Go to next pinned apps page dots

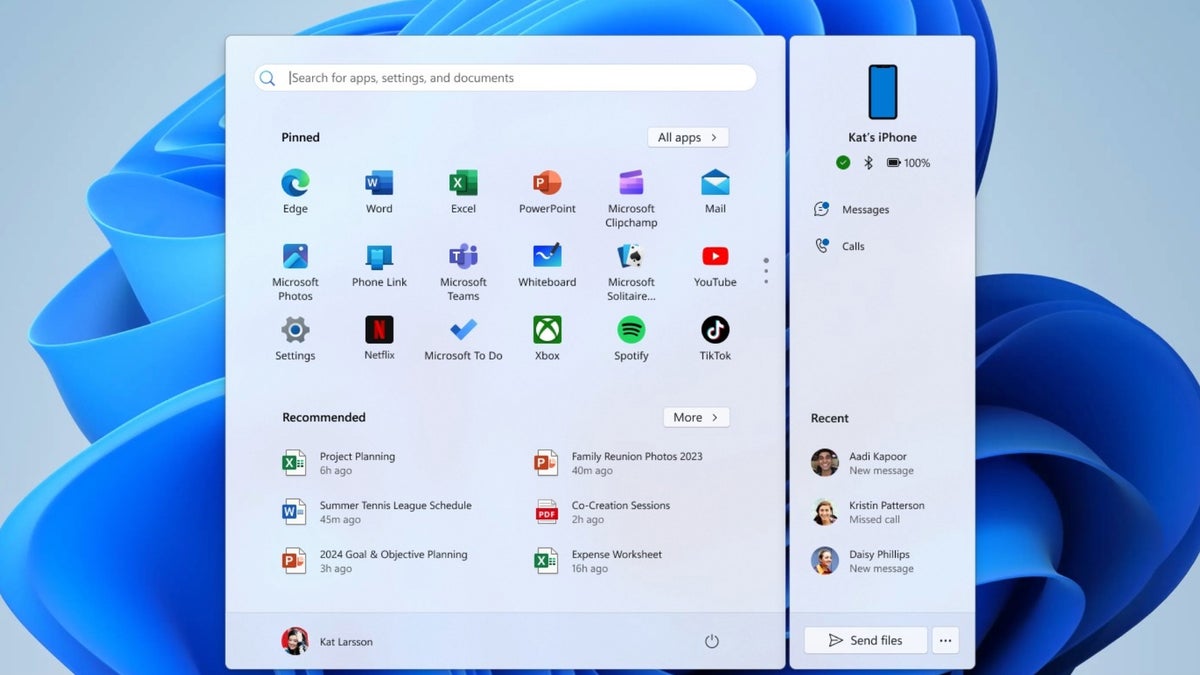click(766, 271)
